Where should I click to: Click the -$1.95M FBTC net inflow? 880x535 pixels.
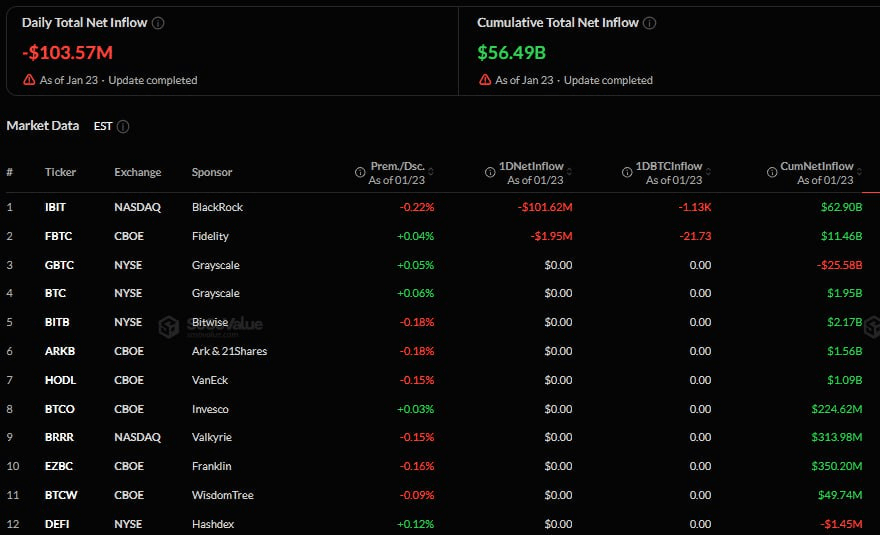point(551,236)
